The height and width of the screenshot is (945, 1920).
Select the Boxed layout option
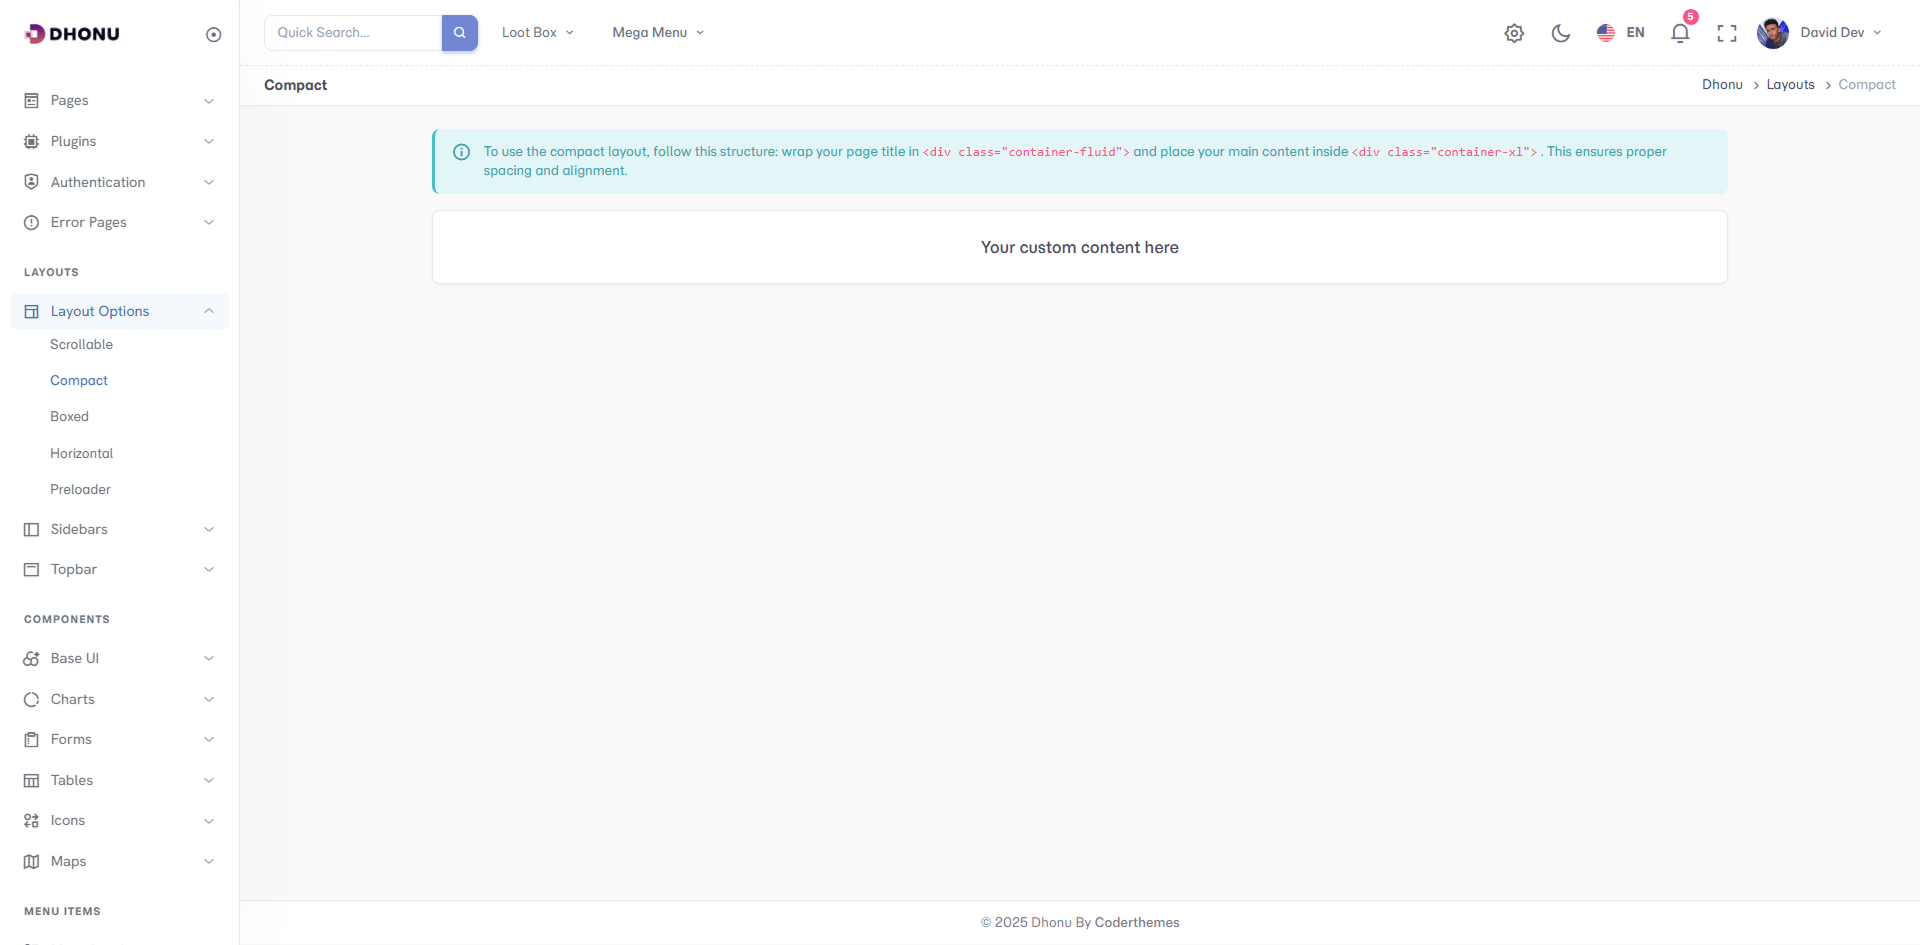pos(70,417)
